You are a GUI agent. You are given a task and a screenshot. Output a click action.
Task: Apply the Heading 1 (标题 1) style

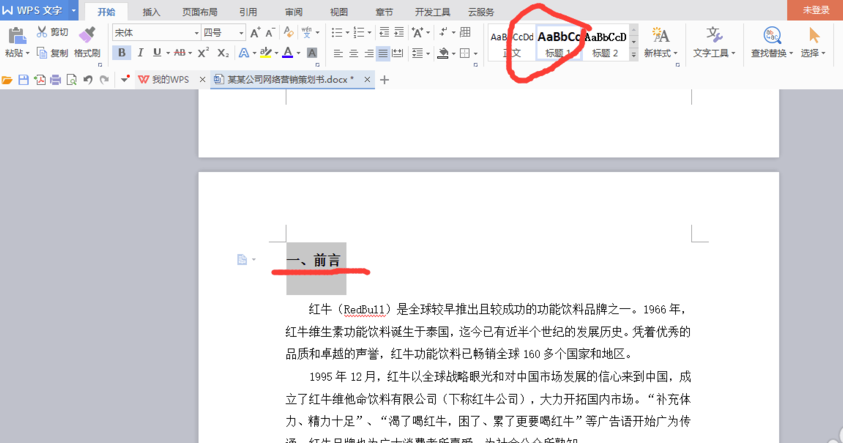click(559, 42)
